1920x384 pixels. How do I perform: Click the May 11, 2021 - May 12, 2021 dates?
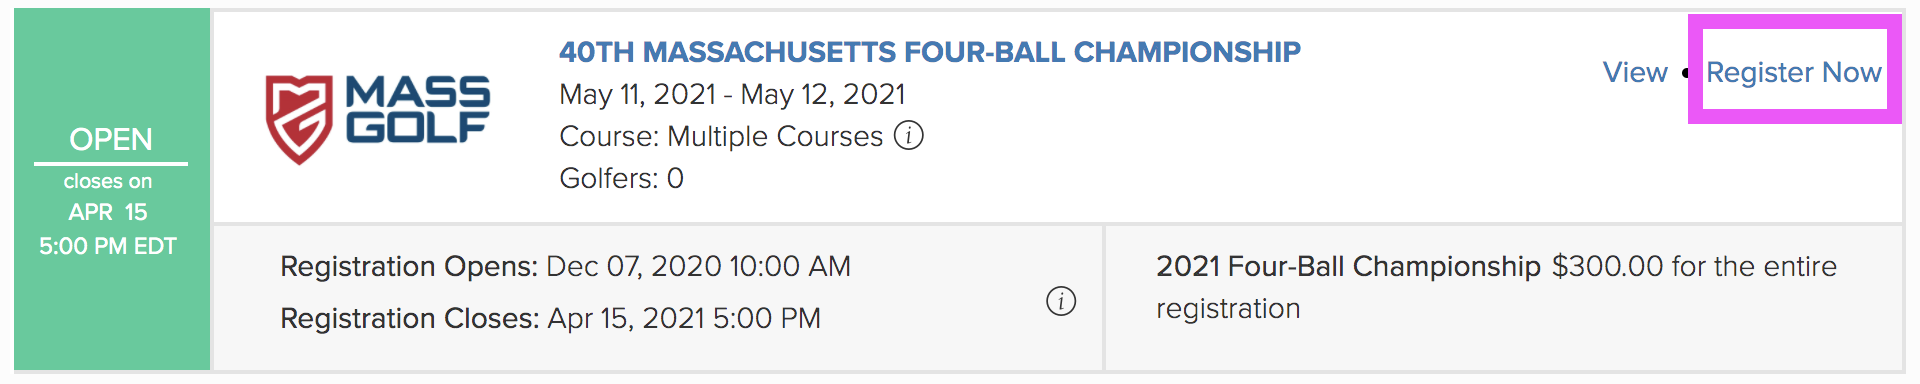click(732, 94)
